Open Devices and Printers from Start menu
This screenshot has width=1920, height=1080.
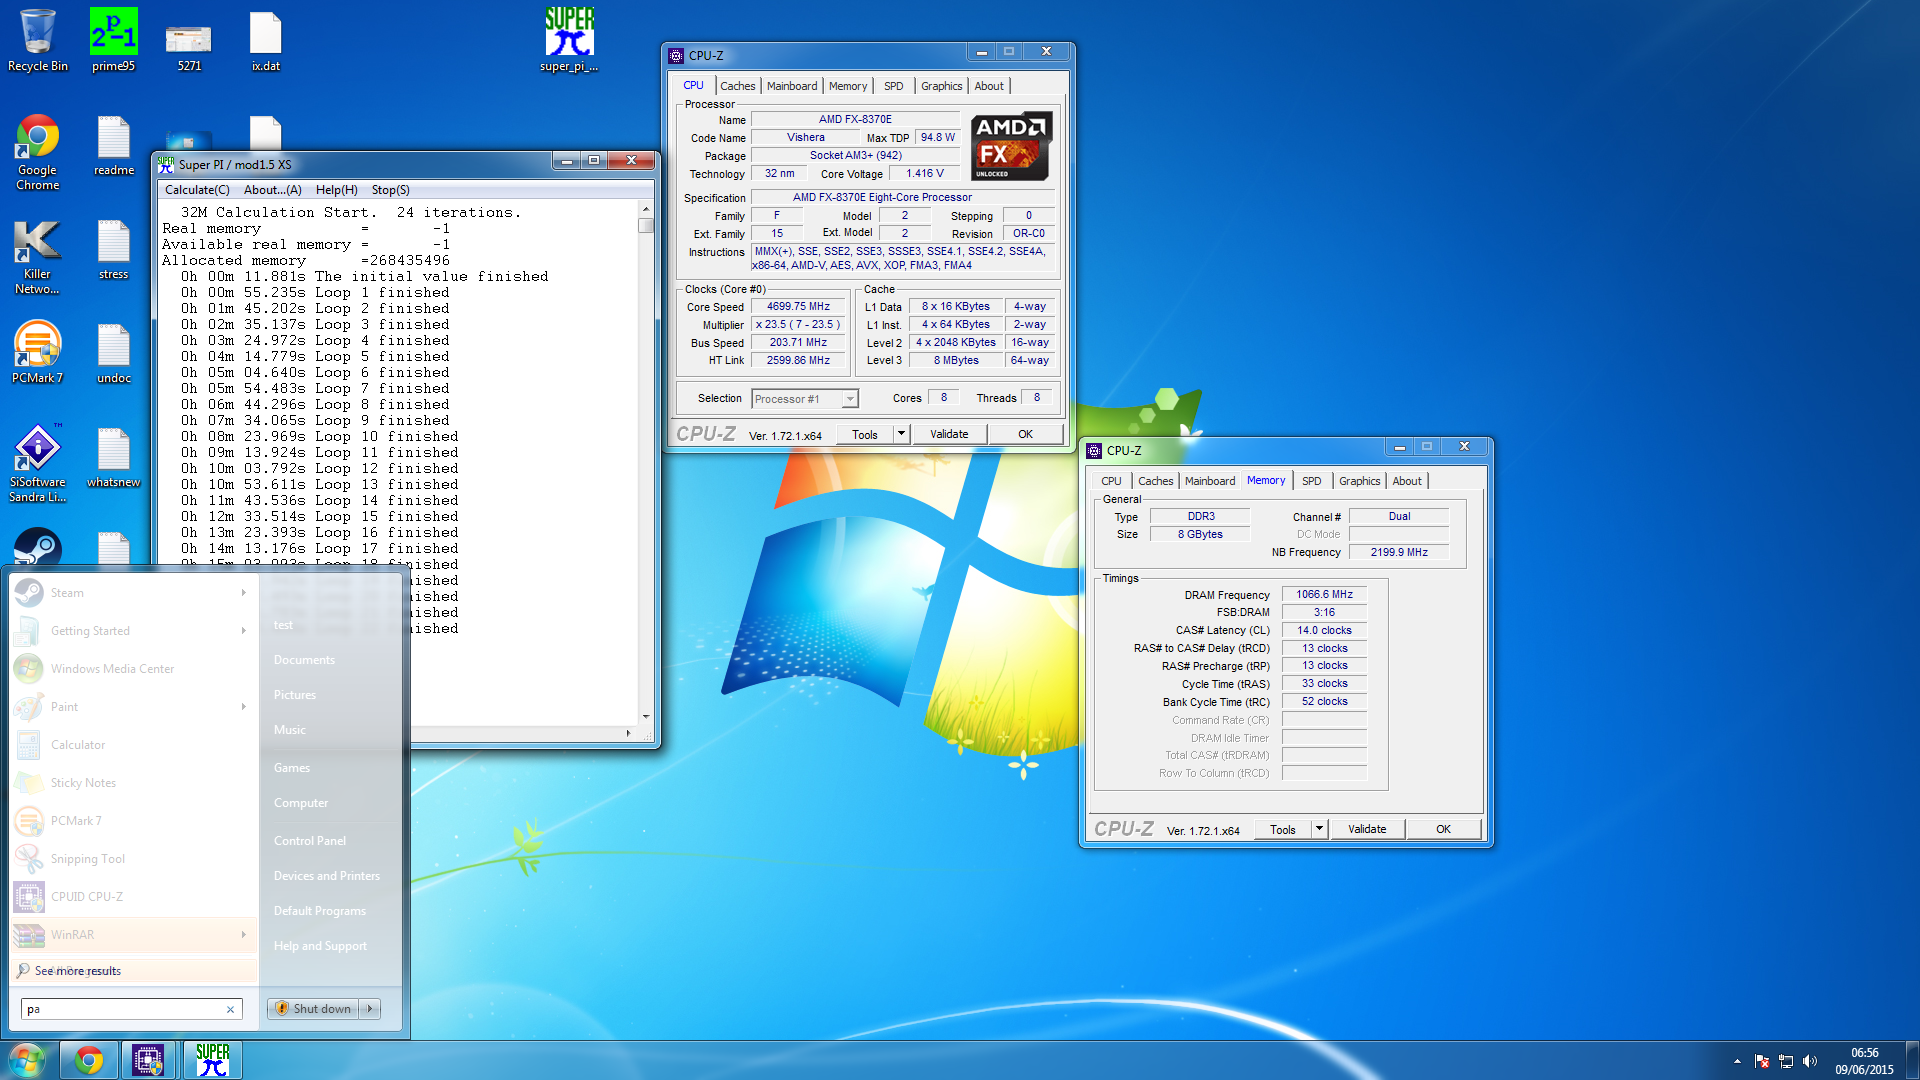pyautogui.click(x=327, y=876)
